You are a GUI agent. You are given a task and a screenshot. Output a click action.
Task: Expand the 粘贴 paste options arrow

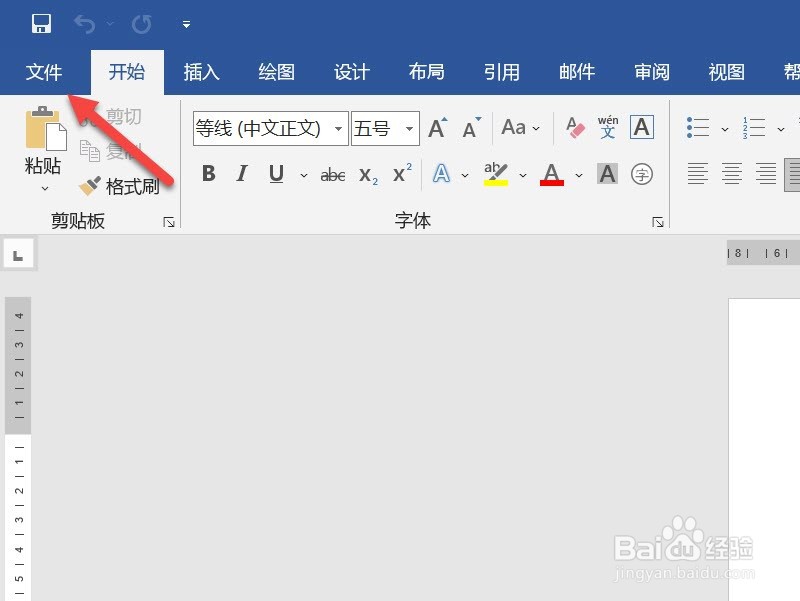[45, 188]
